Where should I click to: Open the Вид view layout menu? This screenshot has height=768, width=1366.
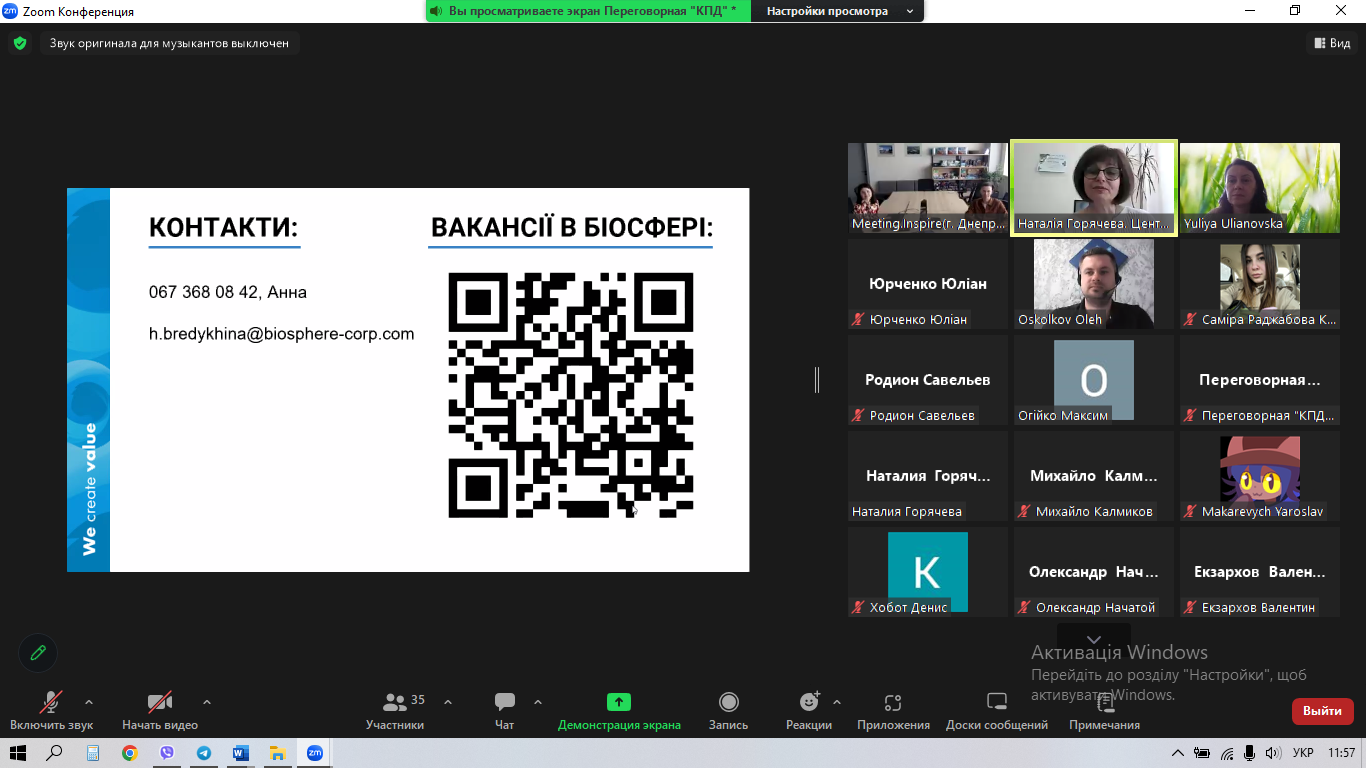pyautogui.click(x=1333, y=43)
